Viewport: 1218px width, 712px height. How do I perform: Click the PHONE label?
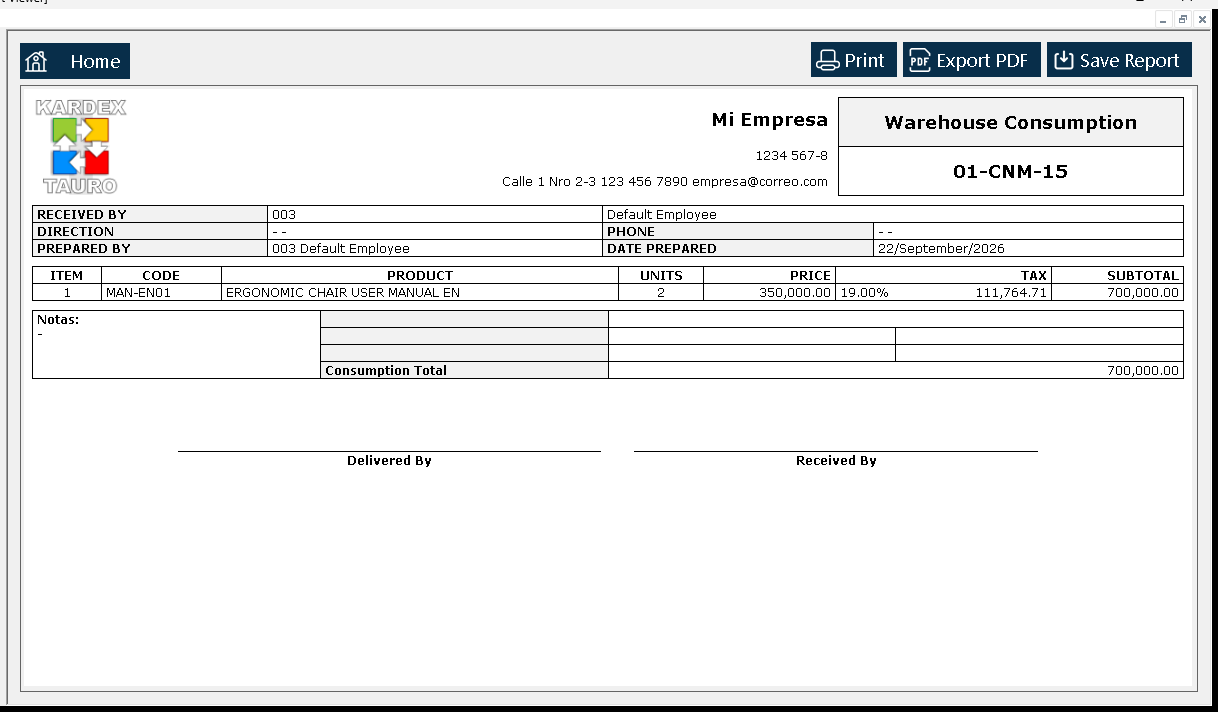(631, 231)
